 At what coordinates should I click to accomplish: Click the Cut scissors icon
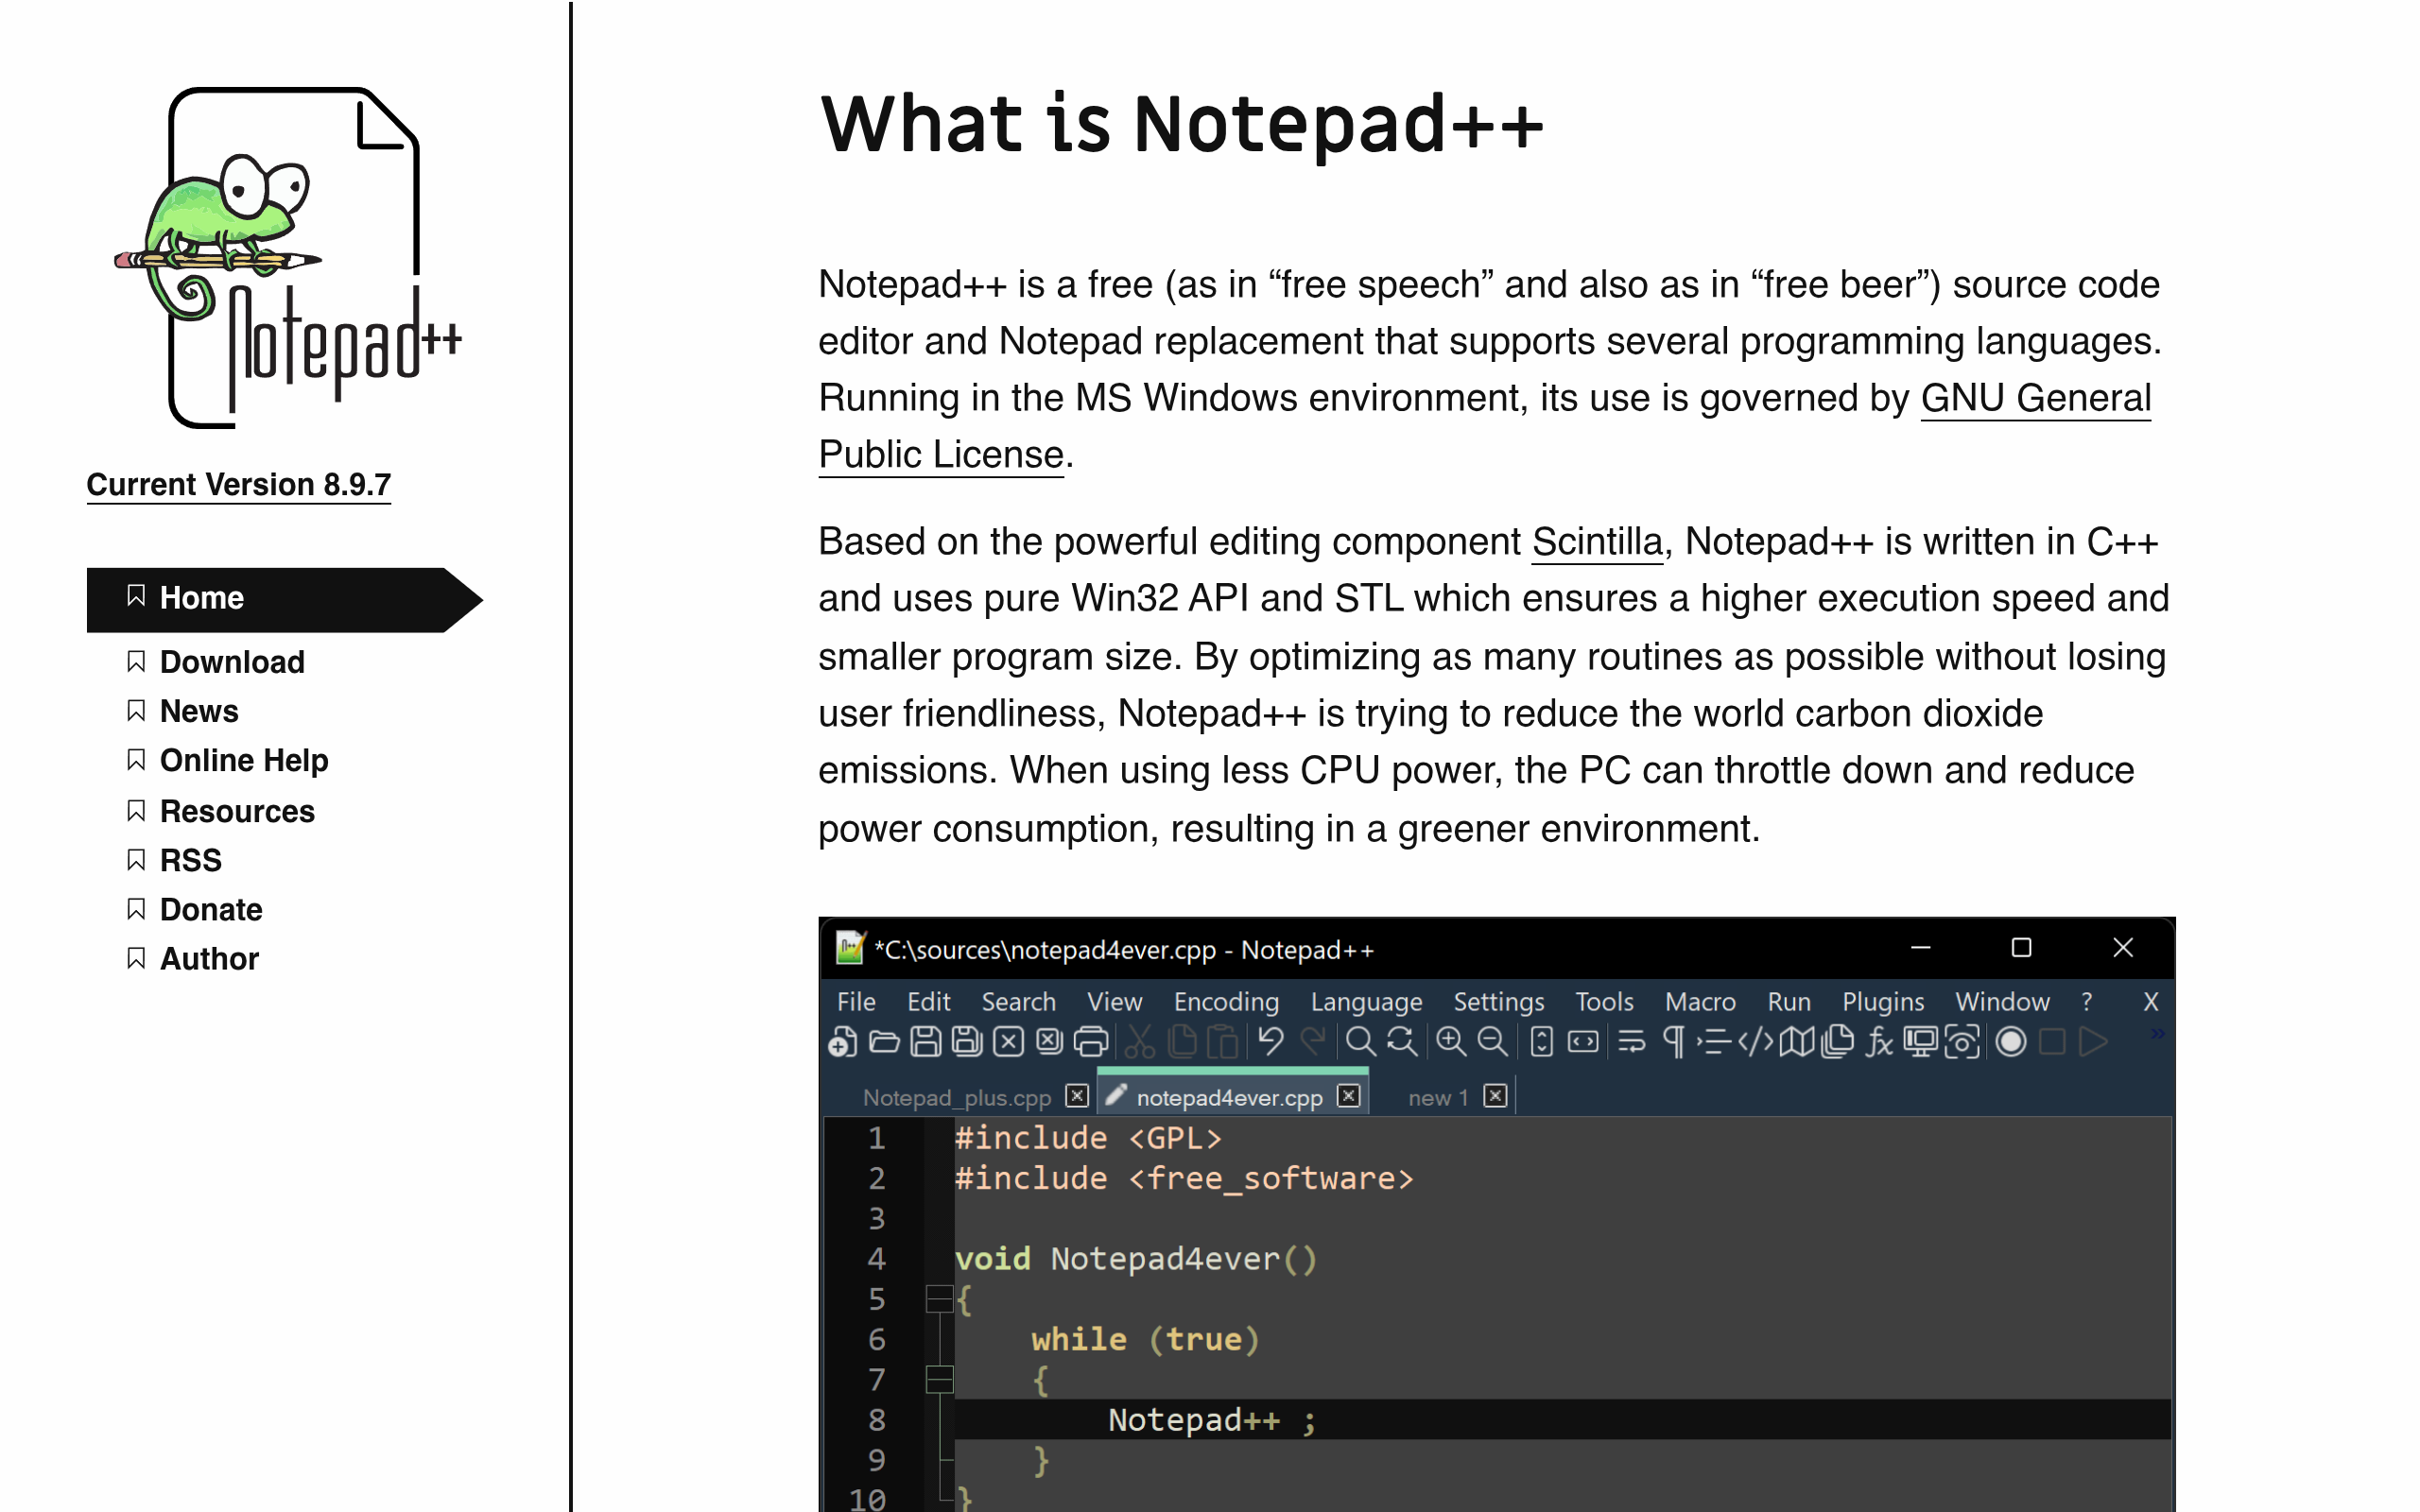click(x=1139, y=1042)
